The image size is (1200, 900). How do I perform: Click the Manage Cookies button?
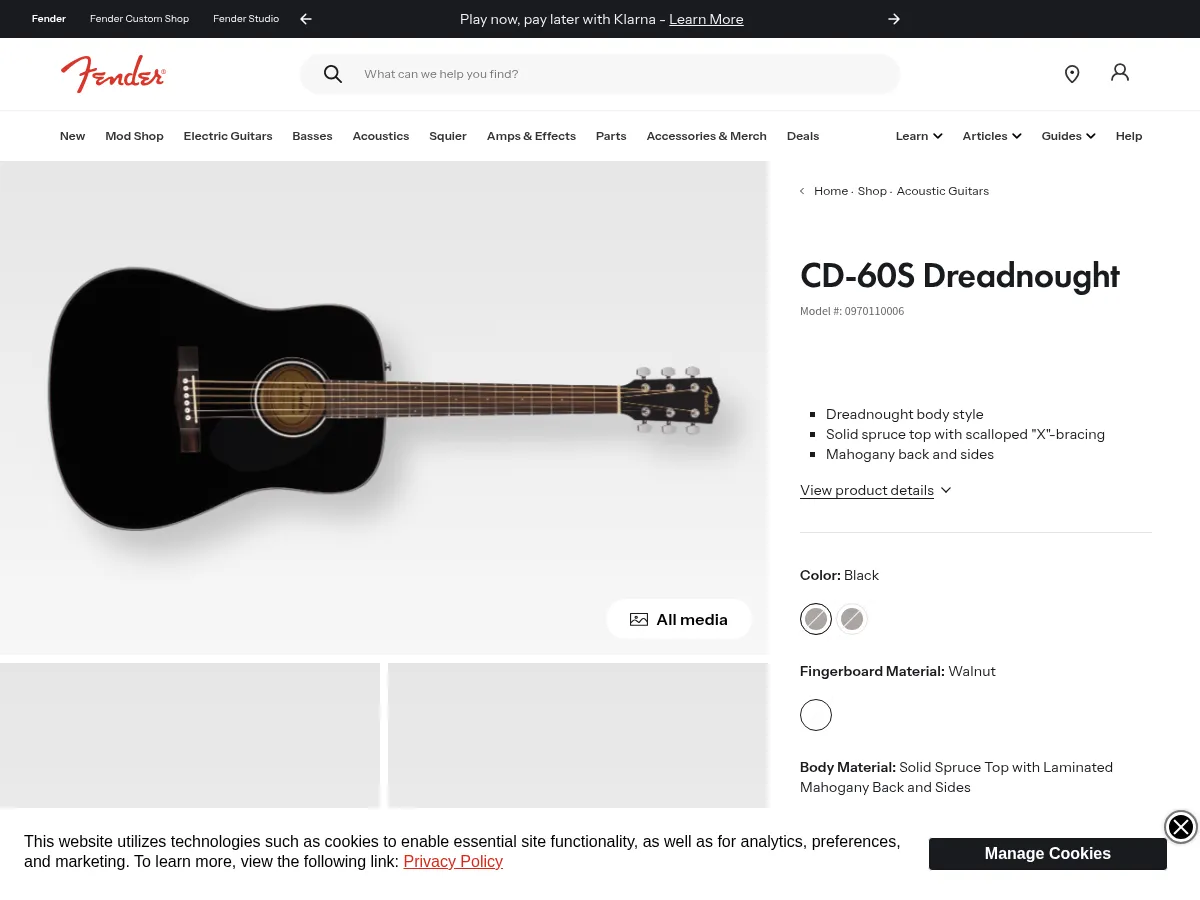point(1047,854)
